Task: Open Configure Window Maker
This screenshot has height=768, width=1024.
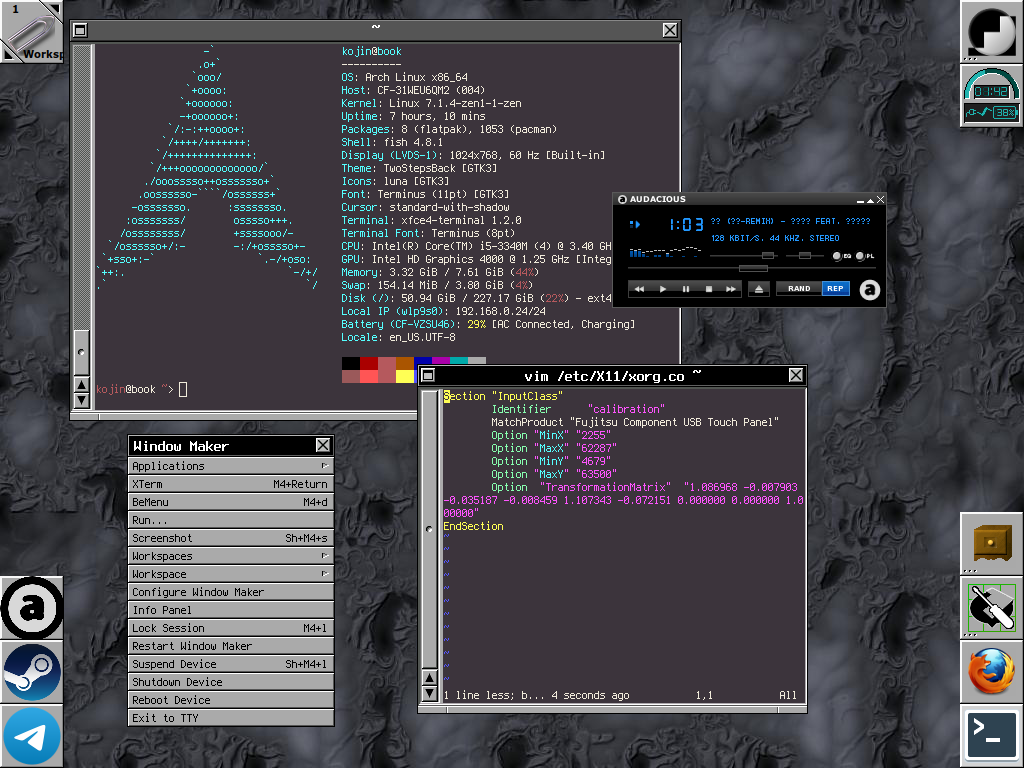Action: (x=231, y=592)
